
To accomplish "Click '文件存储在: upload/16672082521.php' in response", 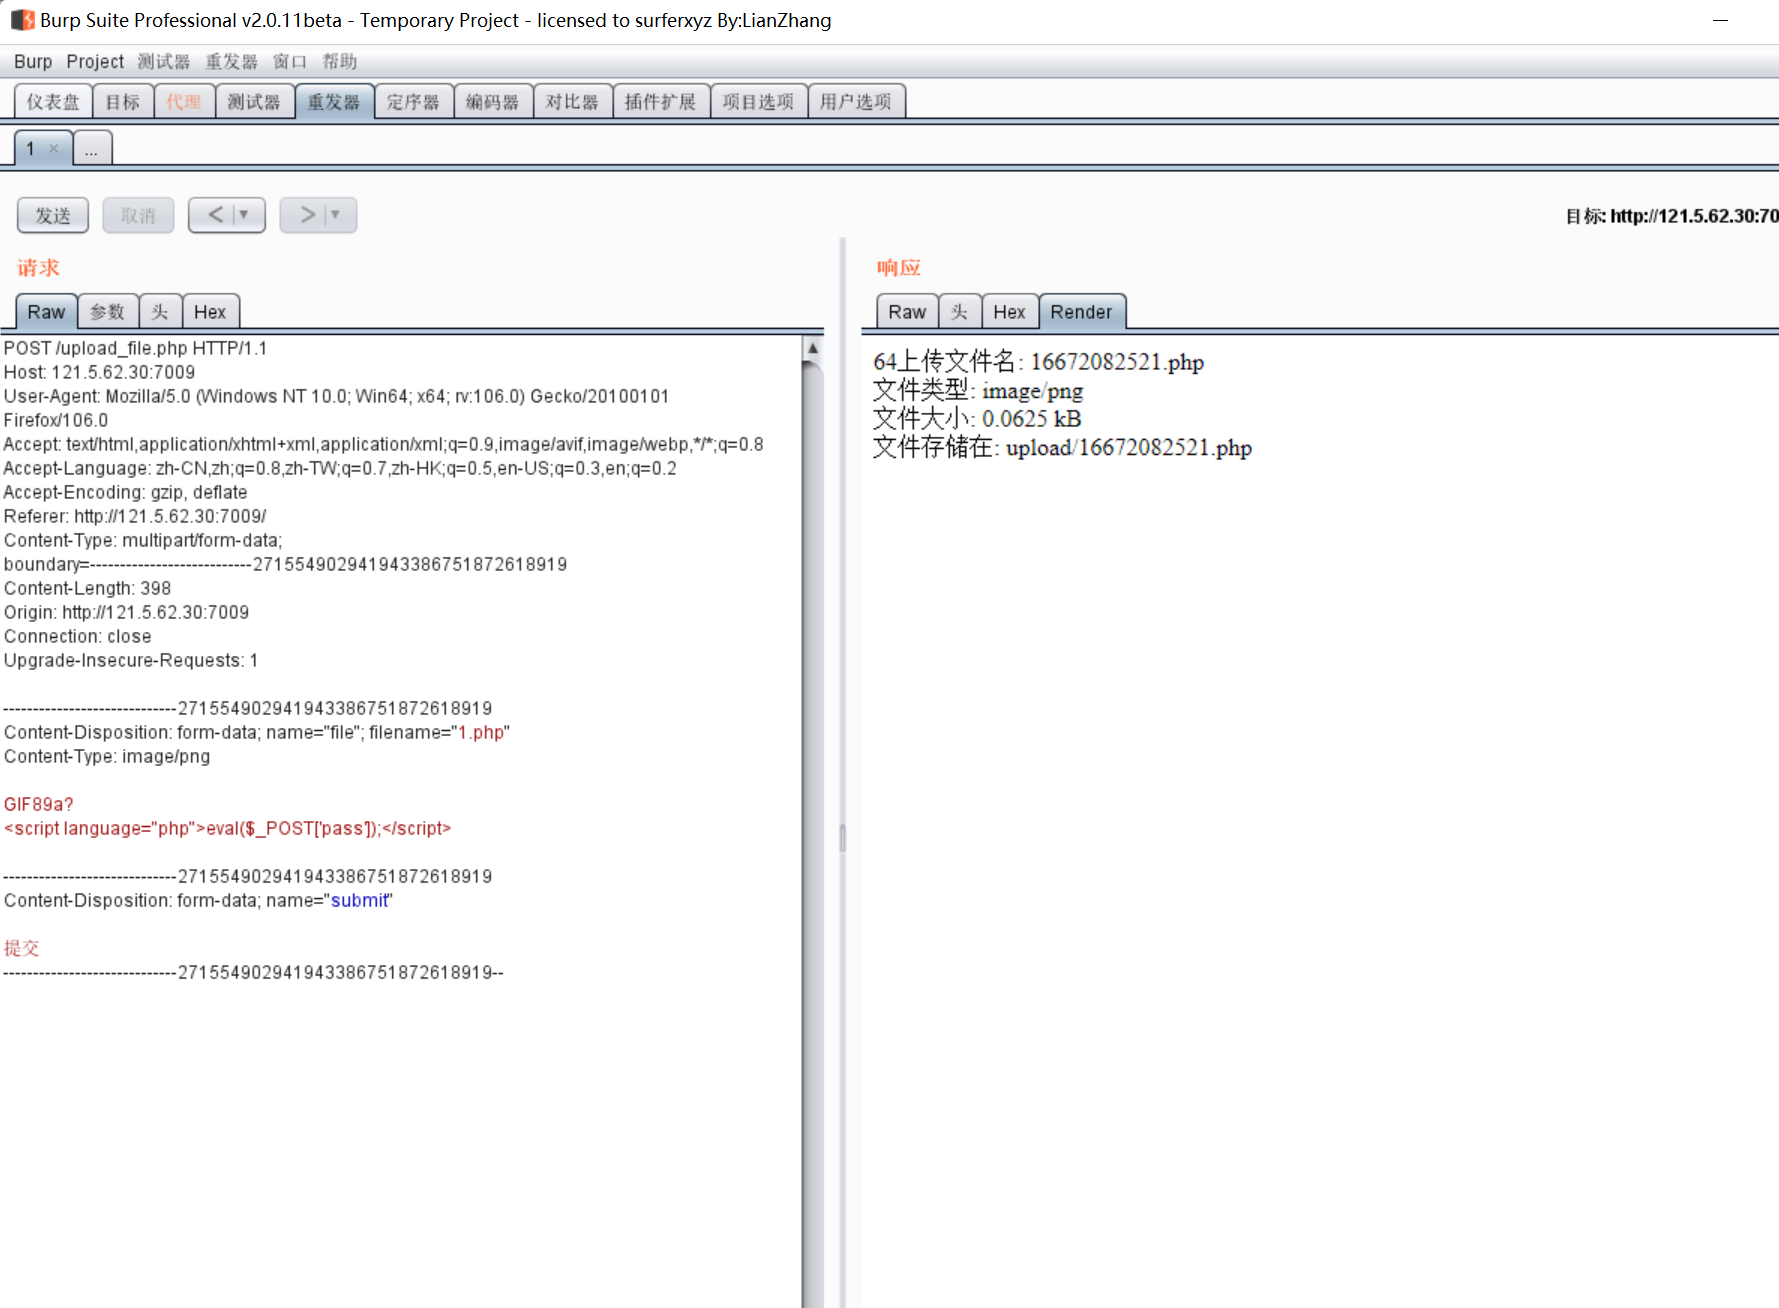I will click(1062, 448).
